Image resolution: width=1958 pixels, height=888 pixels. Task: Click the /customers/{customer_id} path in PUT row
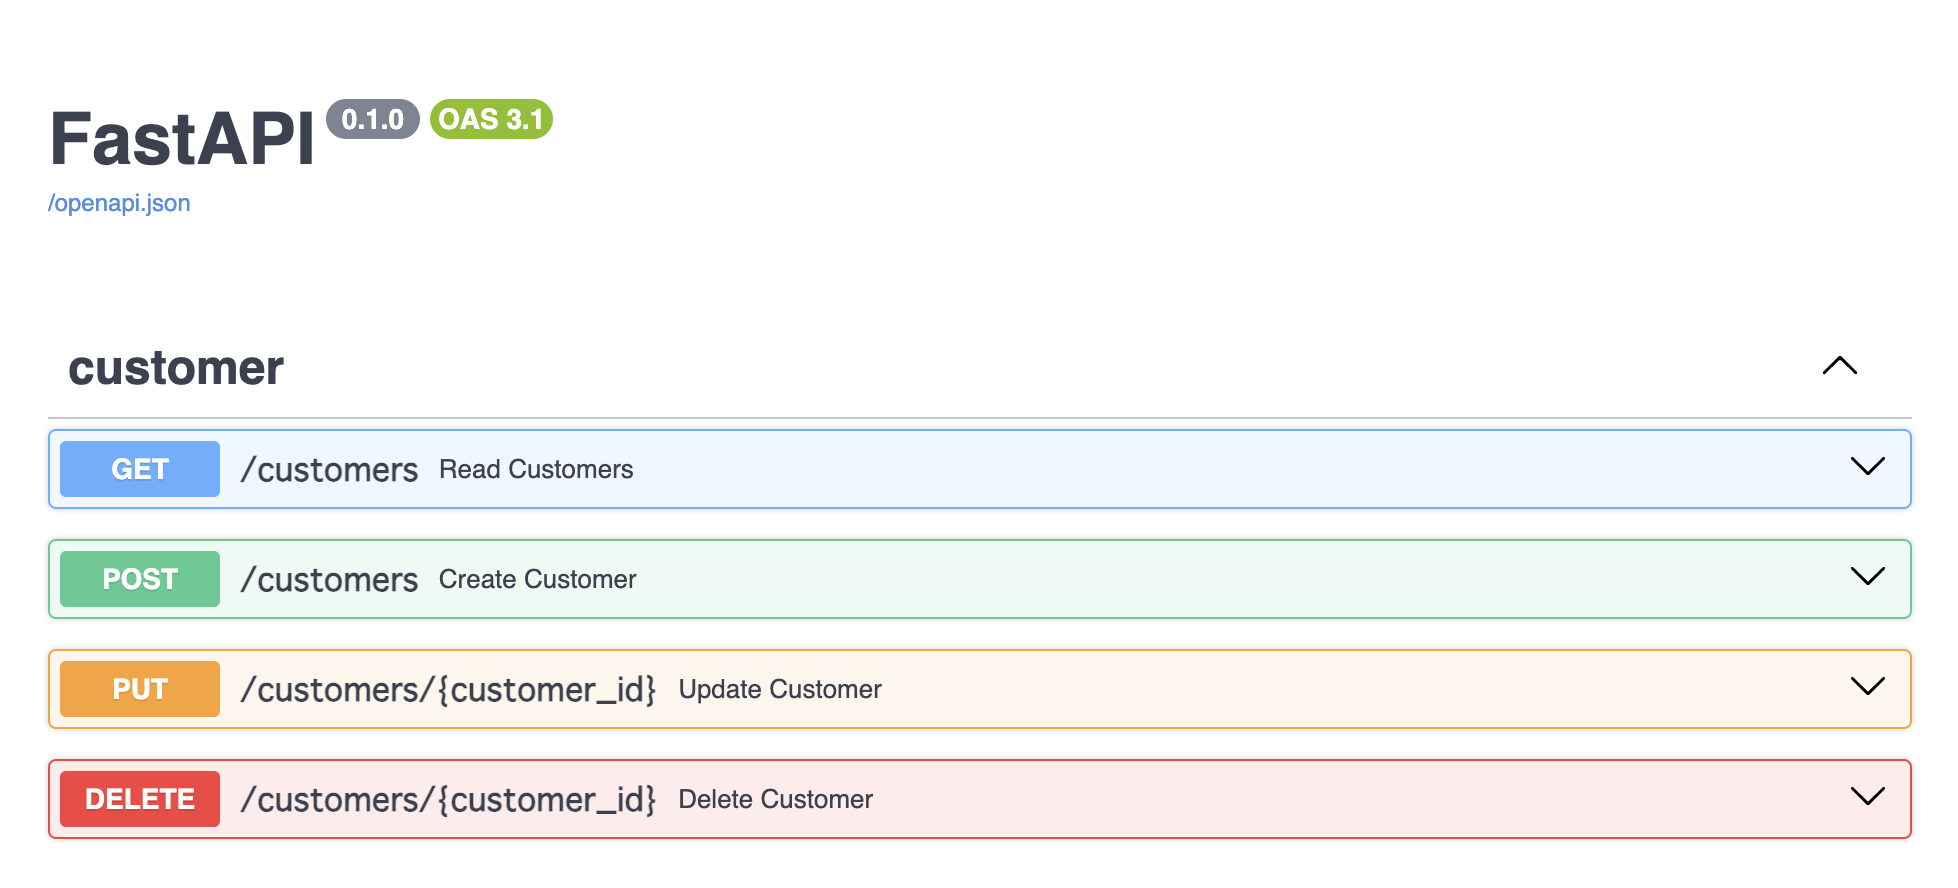[x=448, y=690]
